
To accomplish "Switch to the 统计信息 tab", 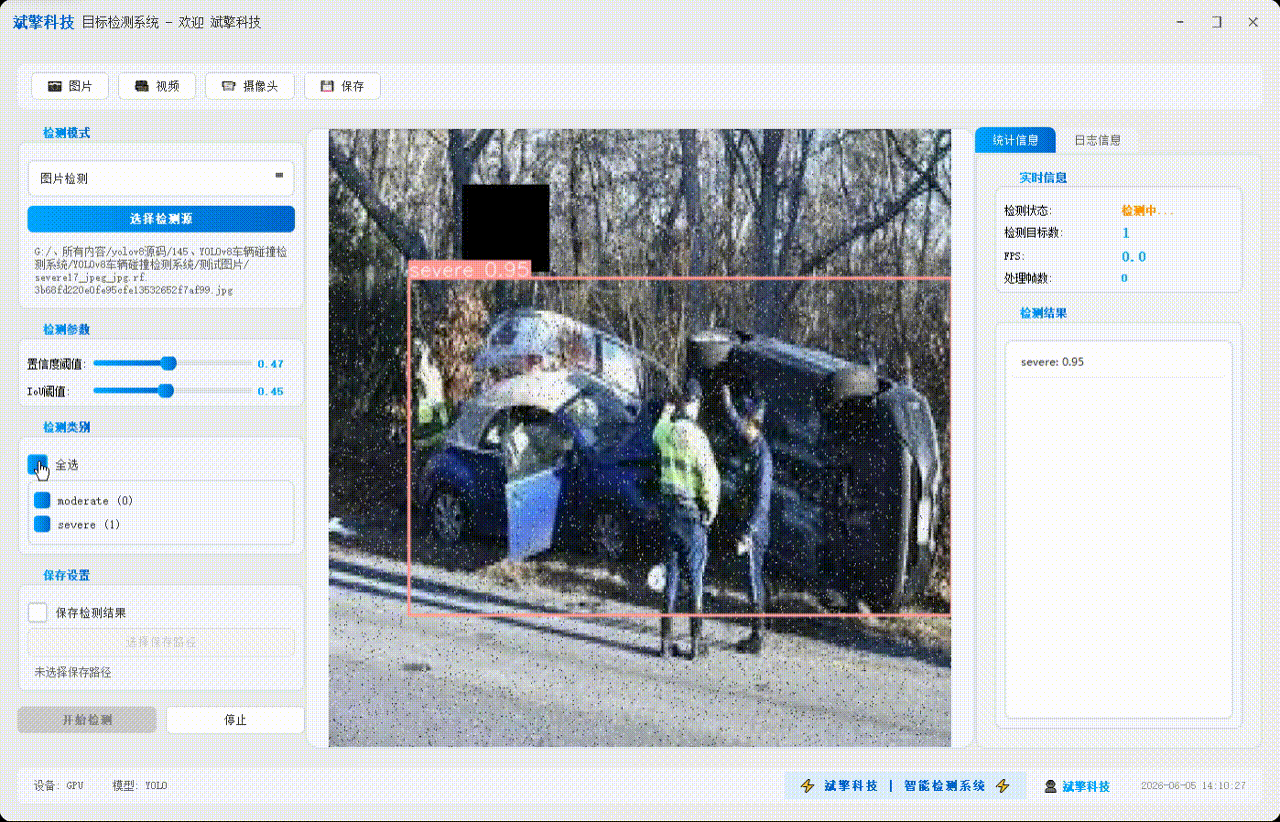I will pyautogui.click(x=1015, y=140).
